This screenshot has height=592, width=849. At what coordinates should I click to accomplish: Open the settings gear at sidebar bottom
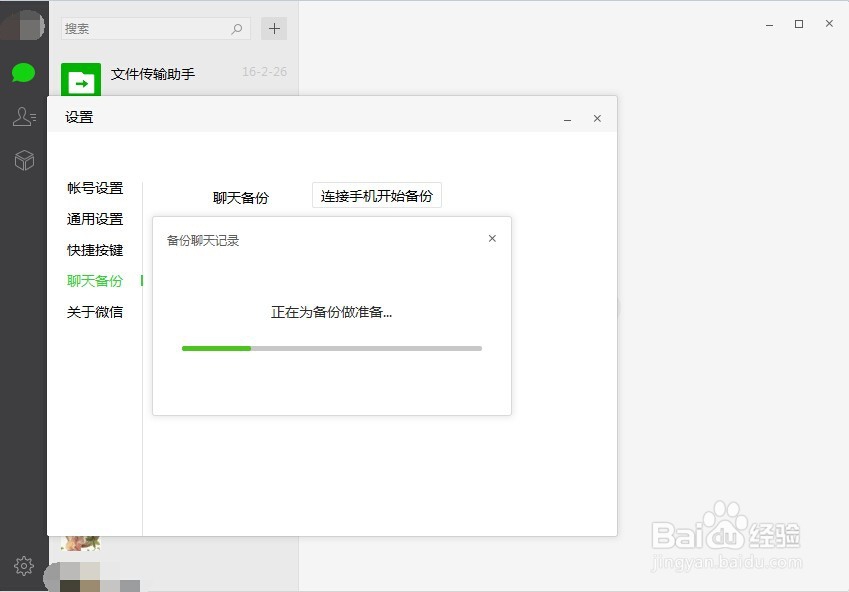coord(24,566)
